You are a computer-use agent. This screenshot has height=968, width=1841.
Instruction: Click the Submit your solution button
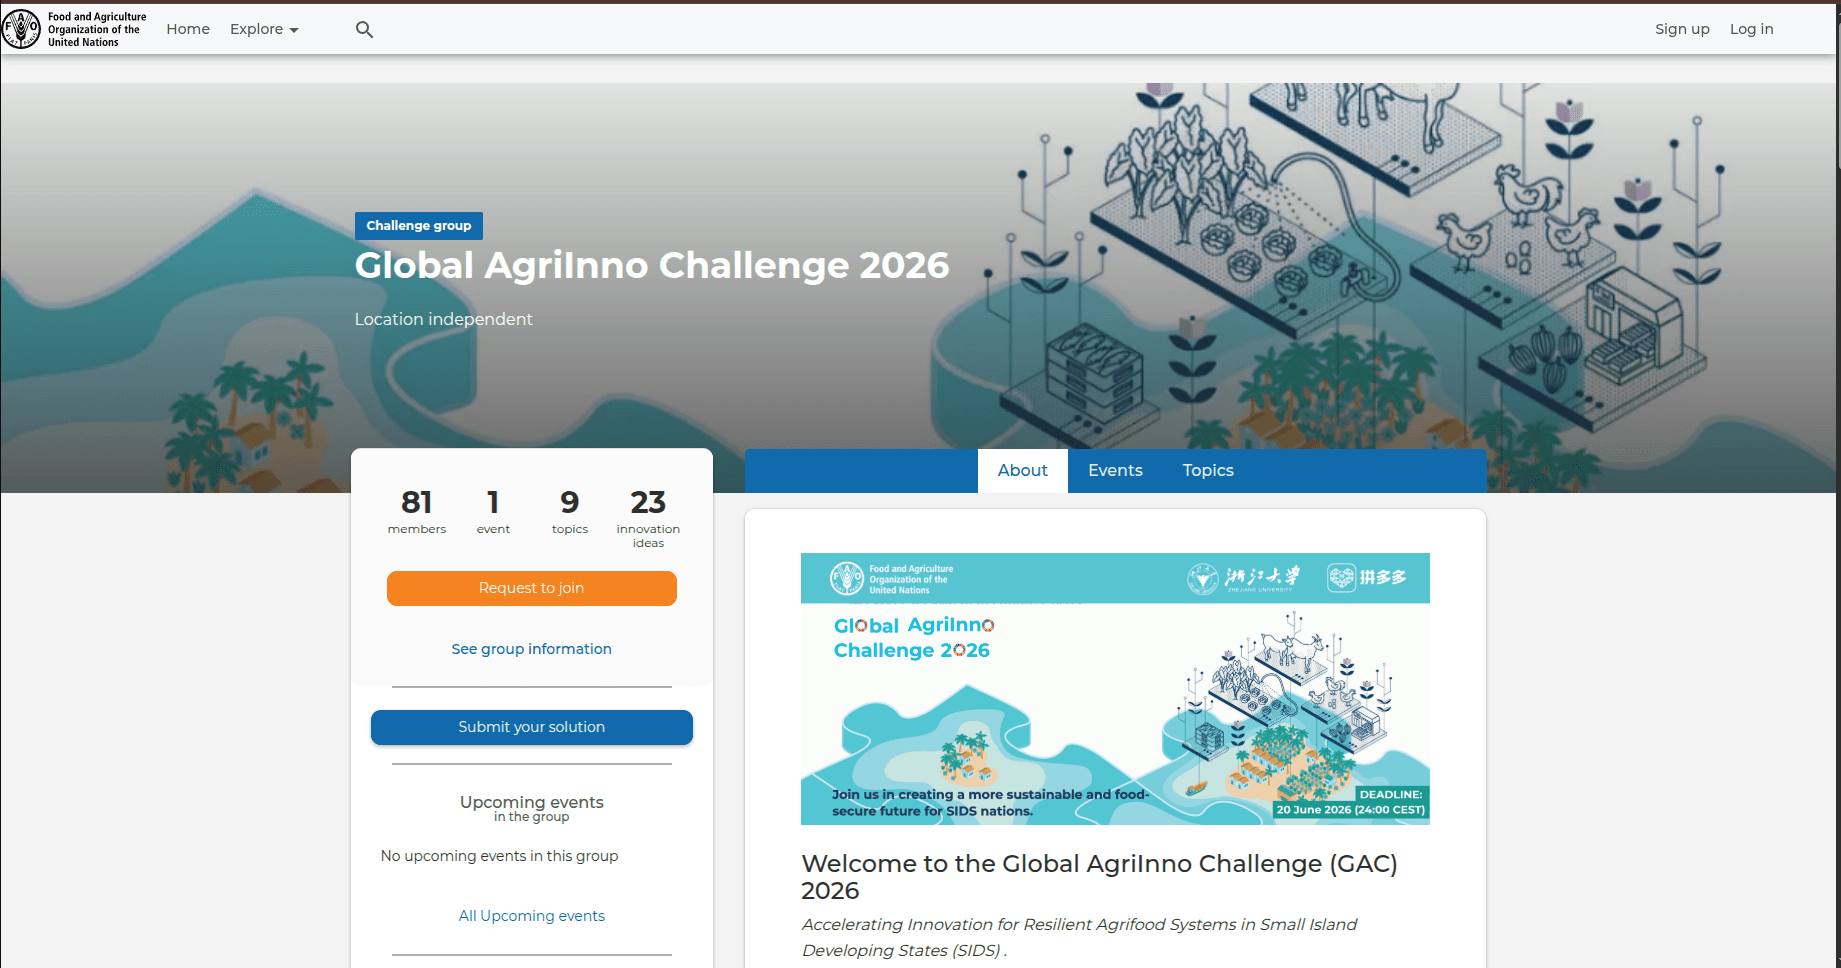(x=531, y=727)
